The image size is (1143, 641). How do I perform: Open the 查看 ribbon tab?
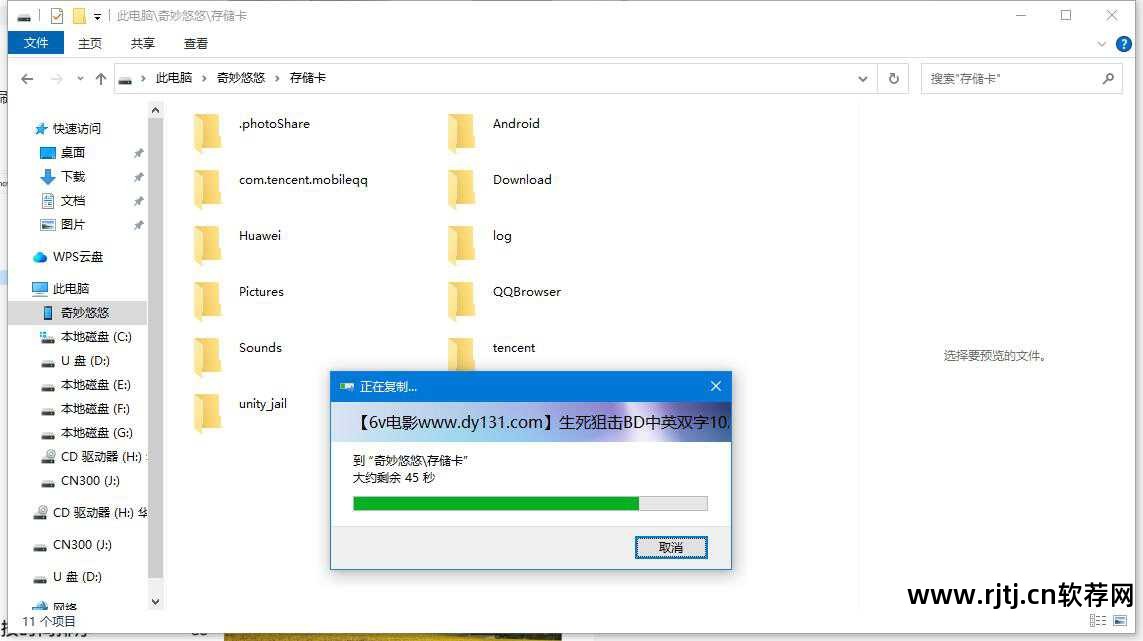(195, 44)
